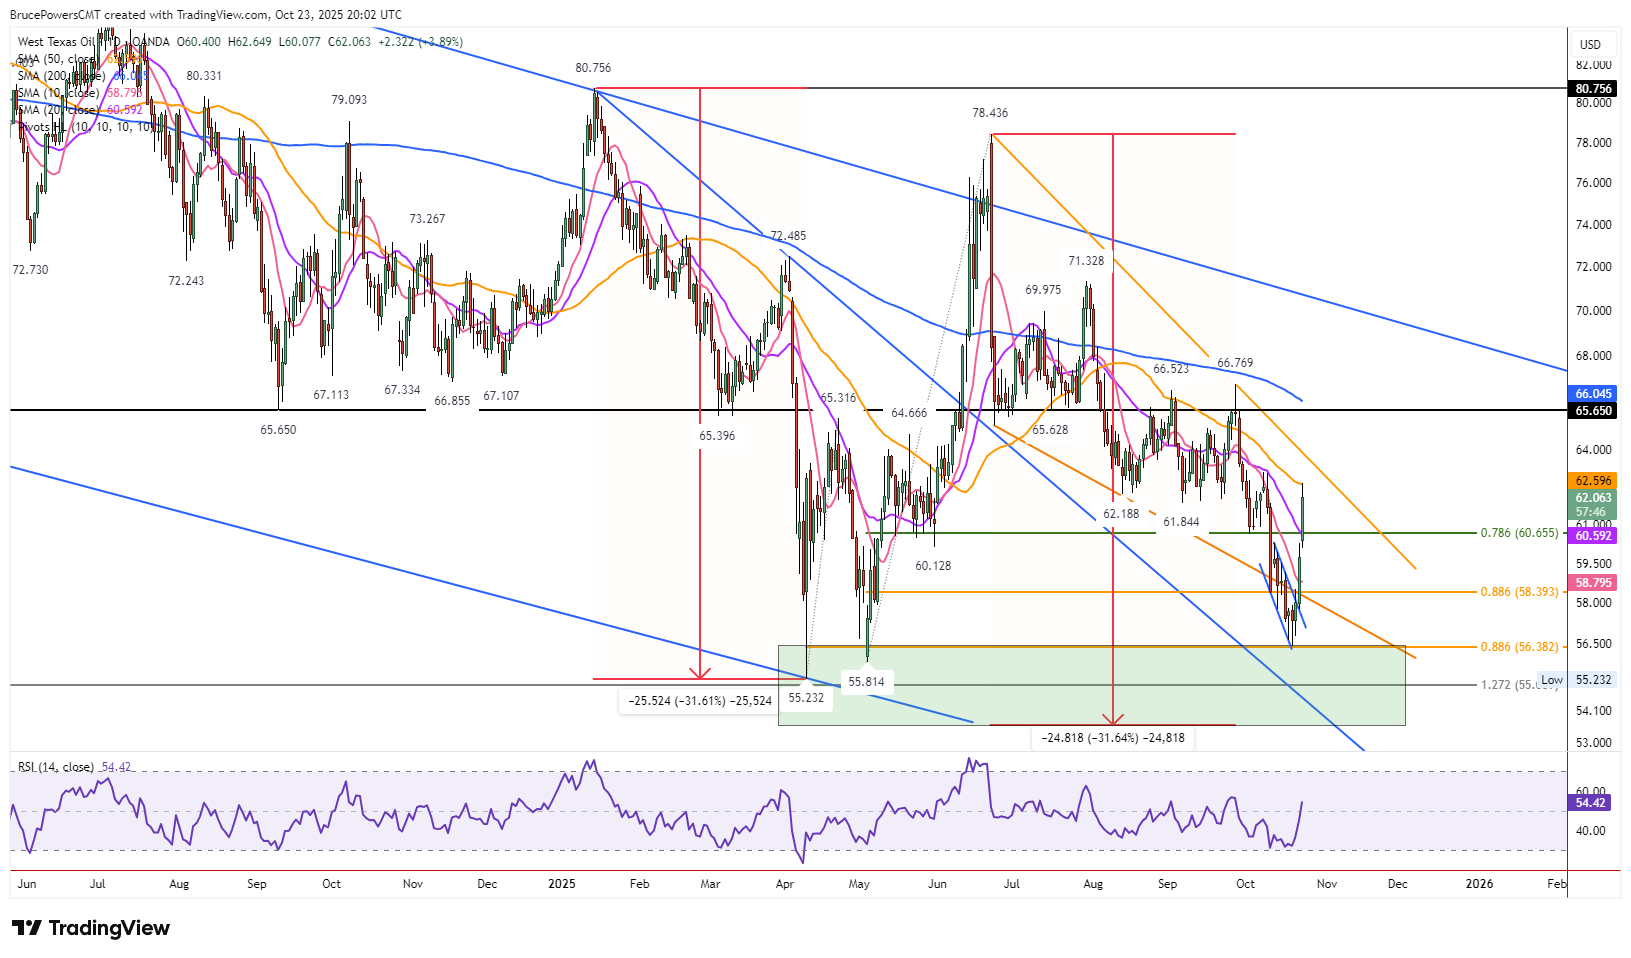This screenshot has width=1631, height=958.
Task: Click the −25.524 (−31.61%) measurement label
Action: click(x=700, y=701)
